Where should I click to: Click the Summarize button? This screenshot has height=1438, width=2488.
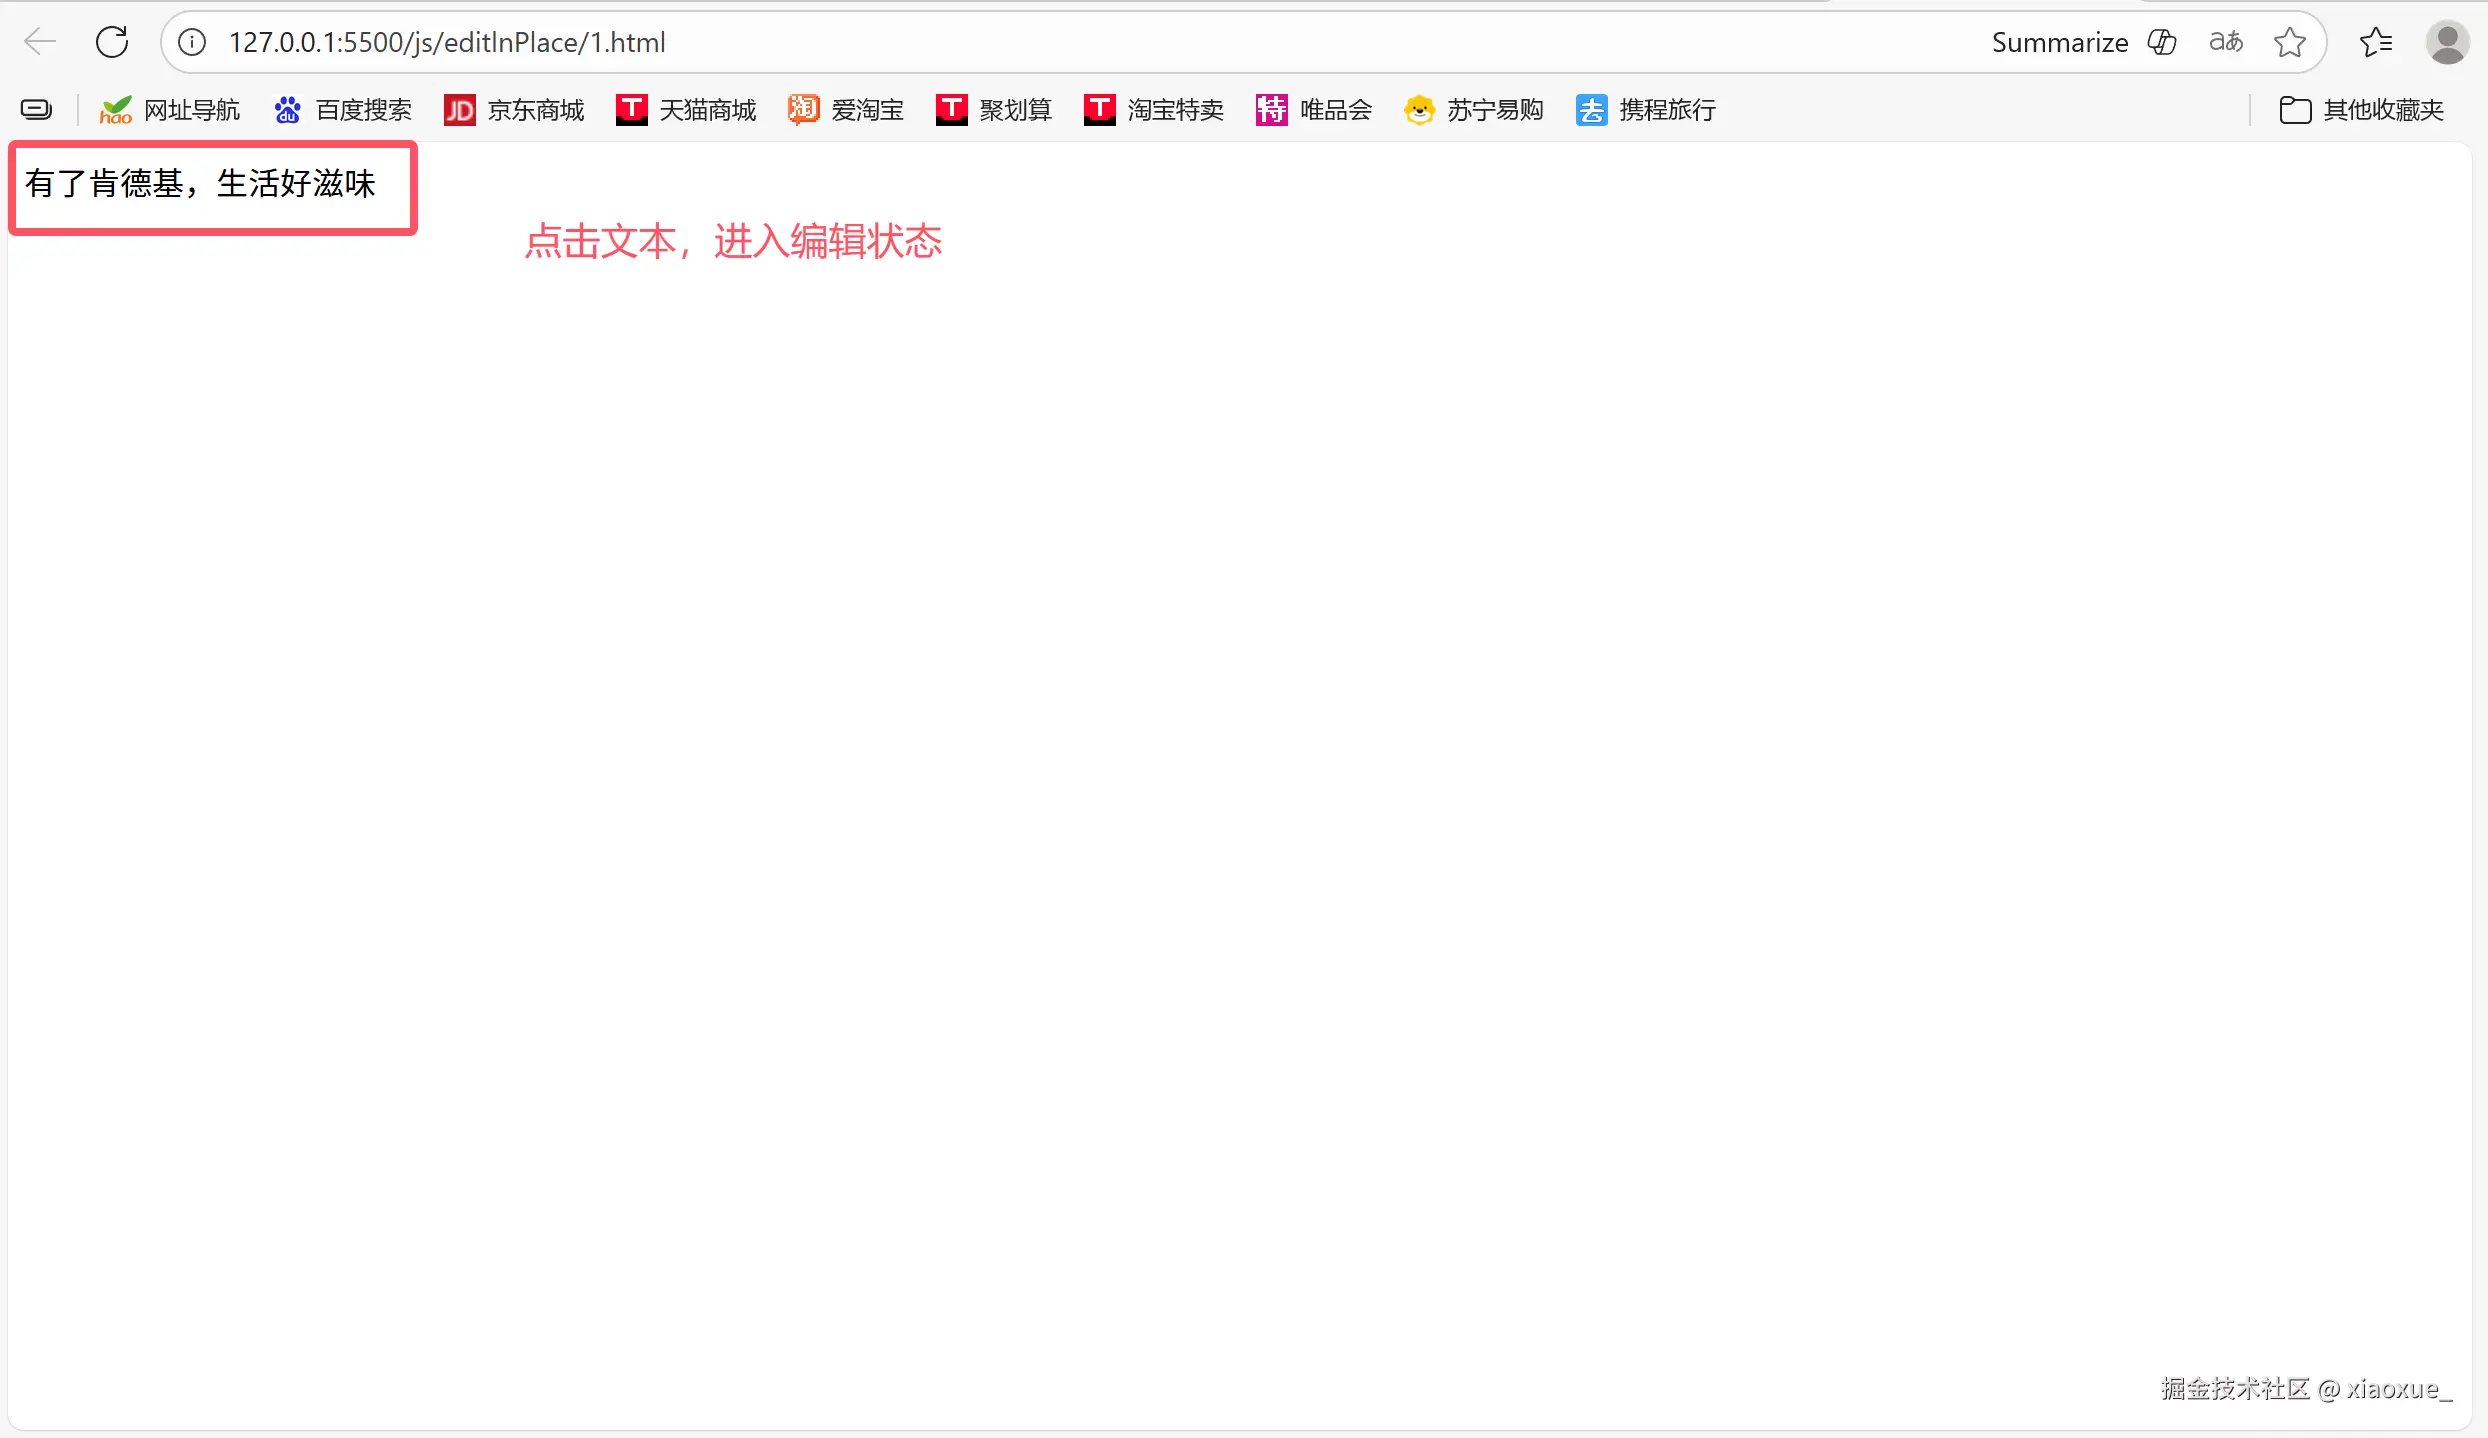[2060, 42]
